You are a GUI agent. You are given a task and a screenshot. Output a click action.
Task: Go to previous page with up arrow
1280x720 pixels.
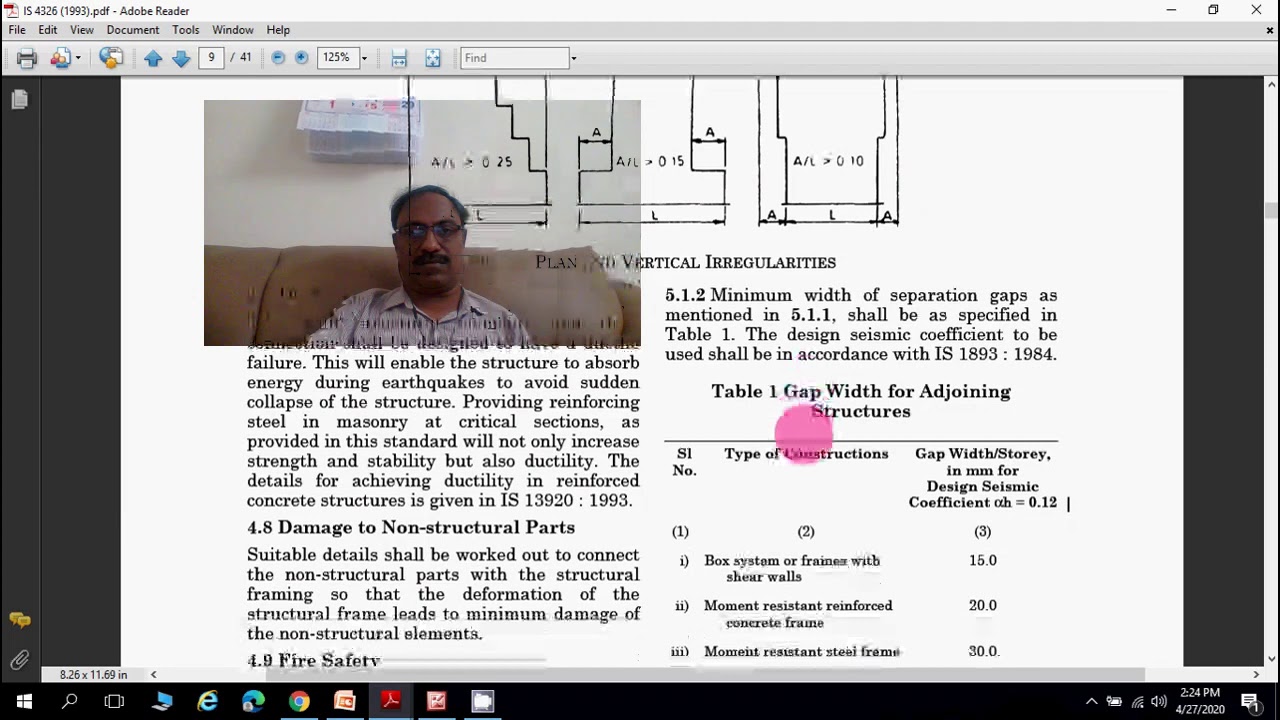point(153,58)
